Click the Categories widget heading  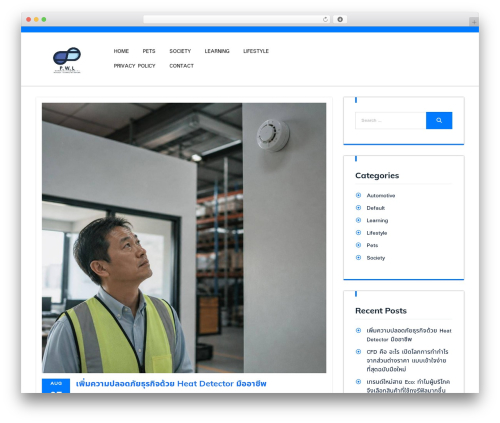pos(377,175)
